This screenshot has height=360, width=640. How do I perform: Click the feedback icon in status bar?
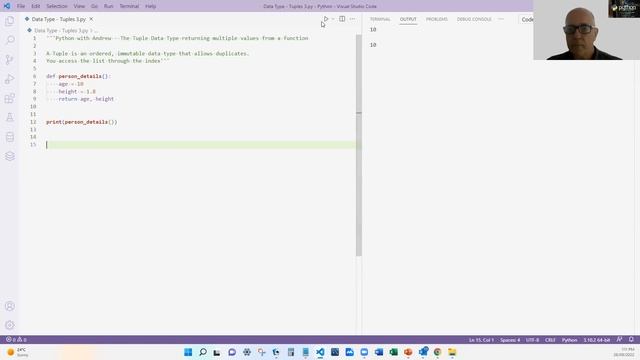click(620, 340)
